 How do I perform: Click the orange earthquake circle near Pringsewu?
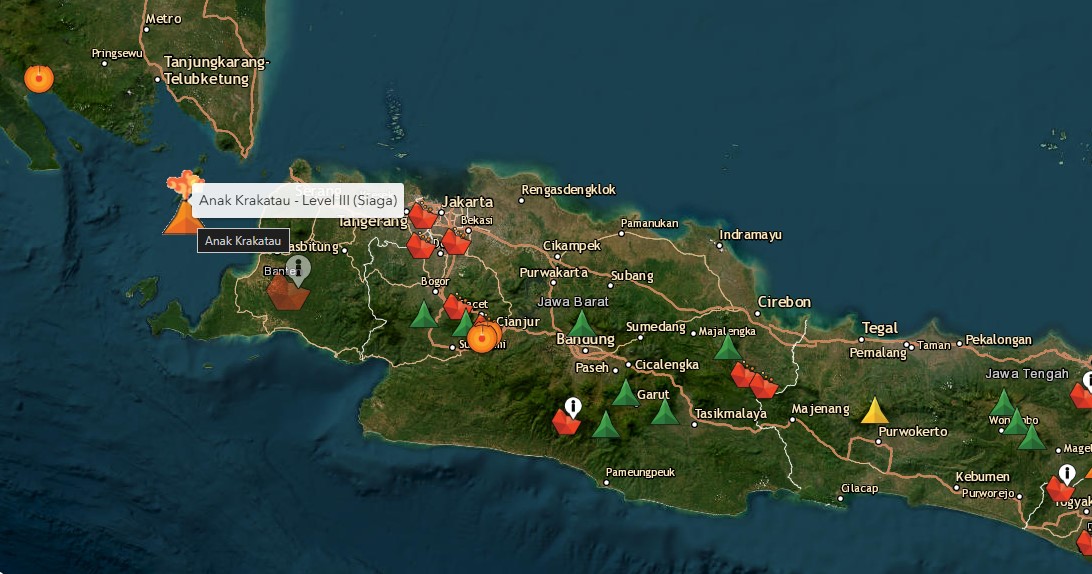pyautogui.click(x=39, y=79)
